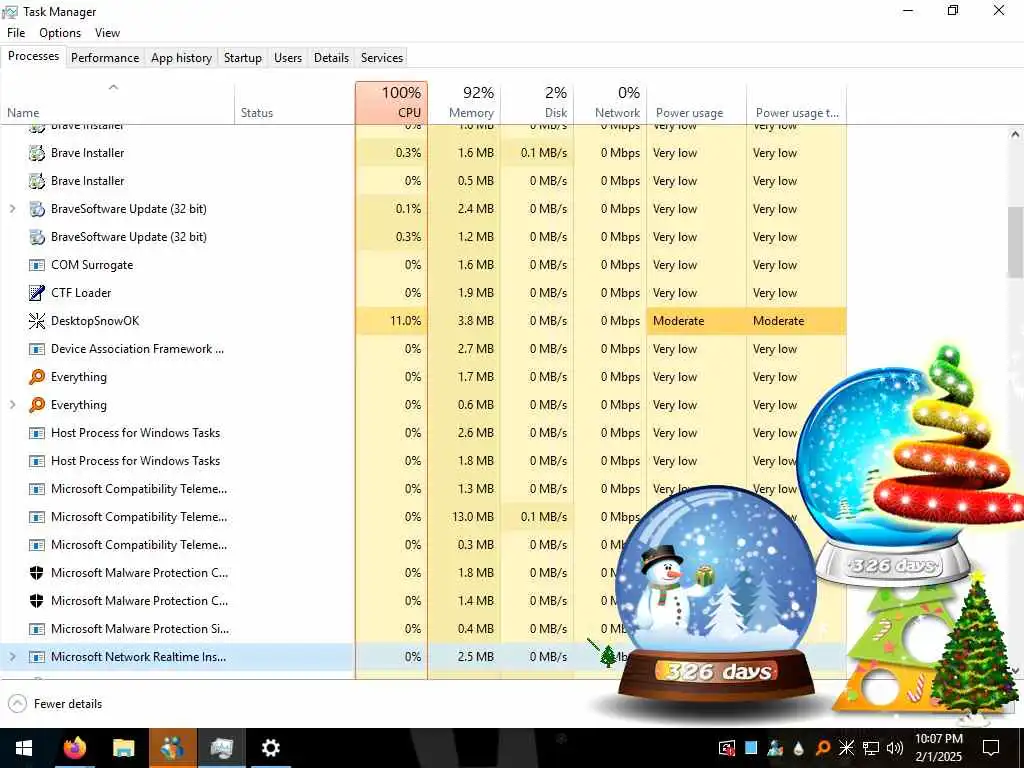This screenshot has width=1024, height=768.
Task: Click the Moderate power usage cell
Action: click(697, 321)
